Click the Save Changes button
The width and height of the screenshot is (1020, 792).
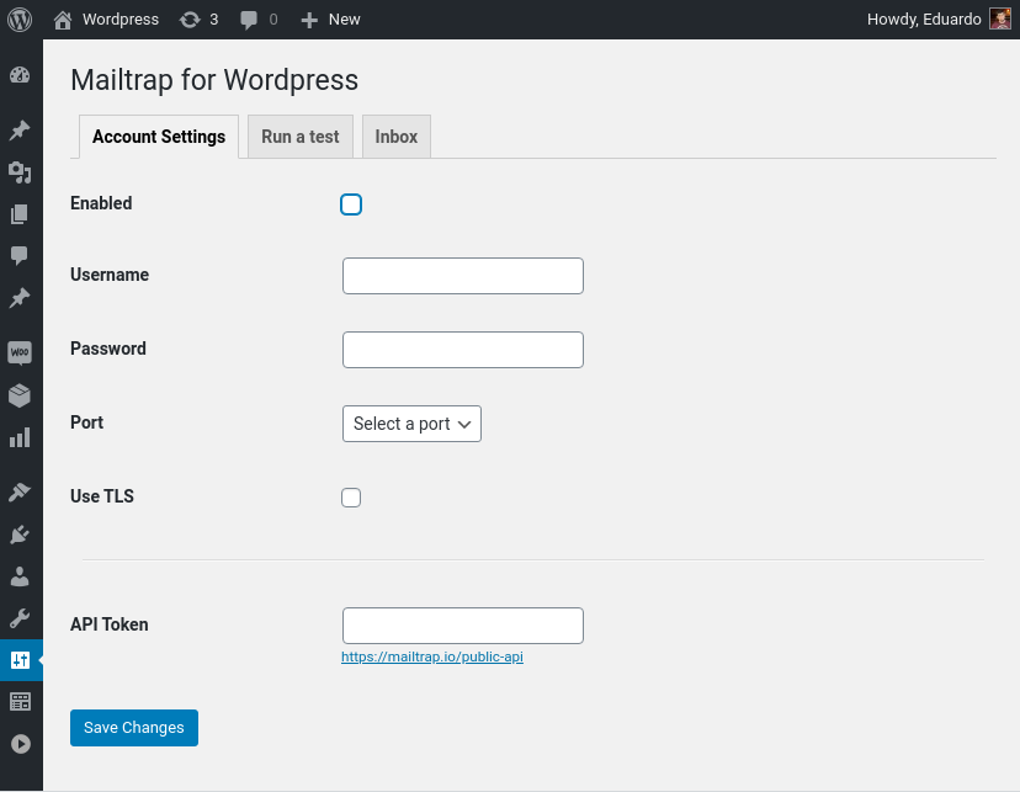click(x=134, y=728)
